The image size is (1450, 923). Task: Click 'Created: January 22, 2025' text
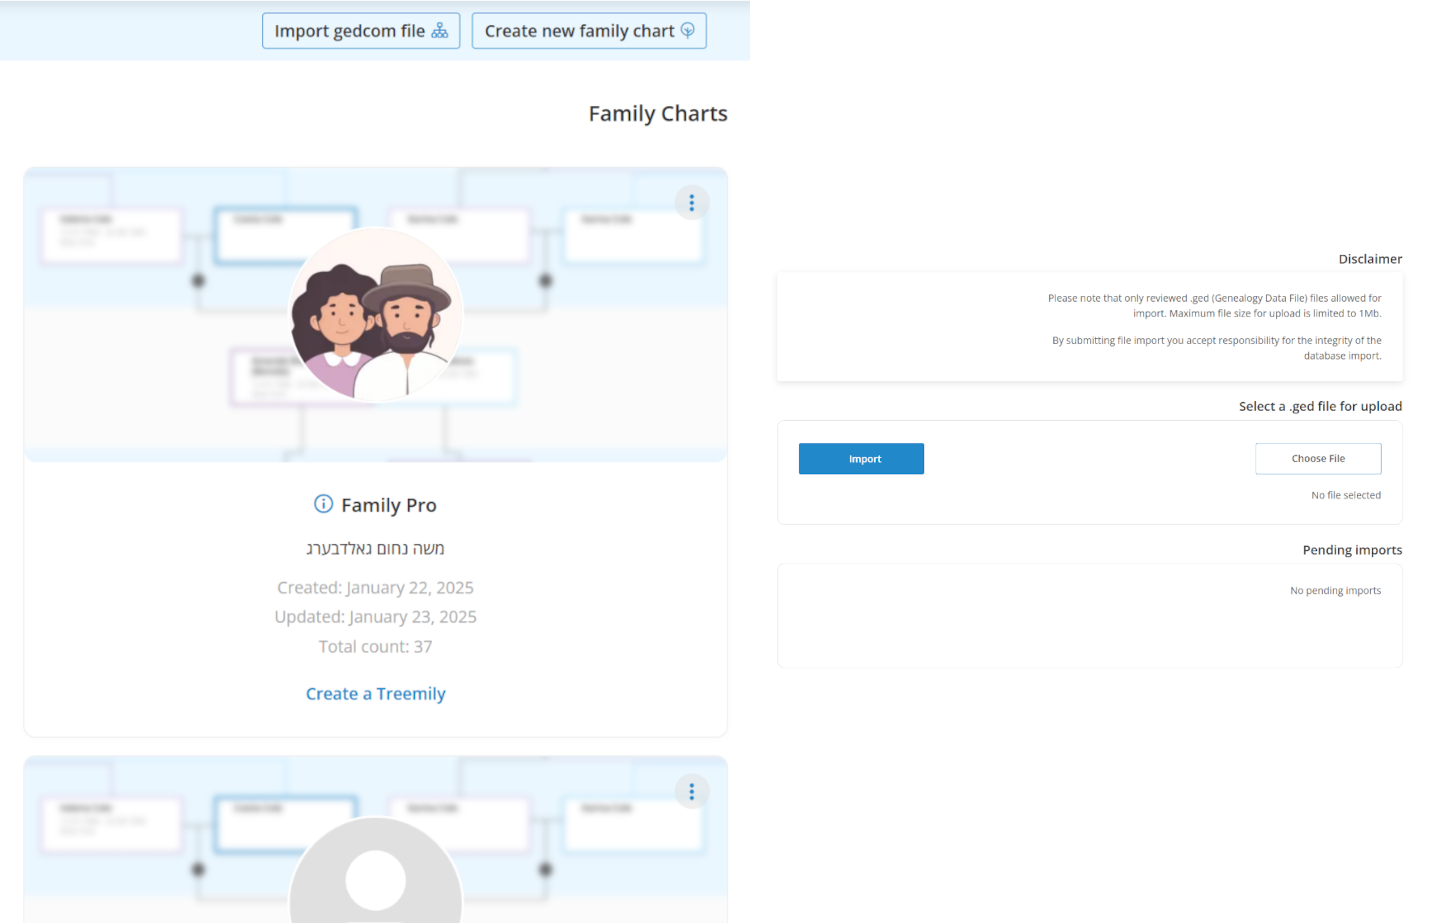(x=376, y=588)
